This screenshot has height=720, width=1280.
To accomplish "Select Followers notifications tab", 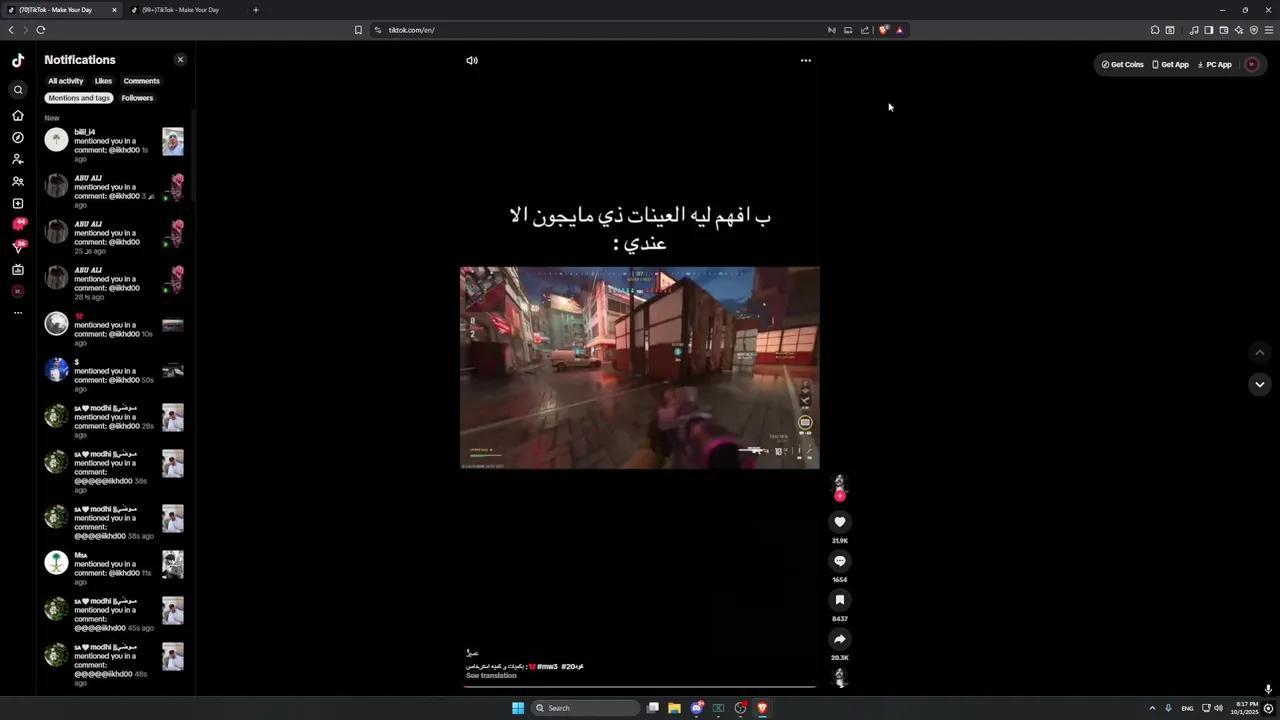I will [x=137, y=98].
